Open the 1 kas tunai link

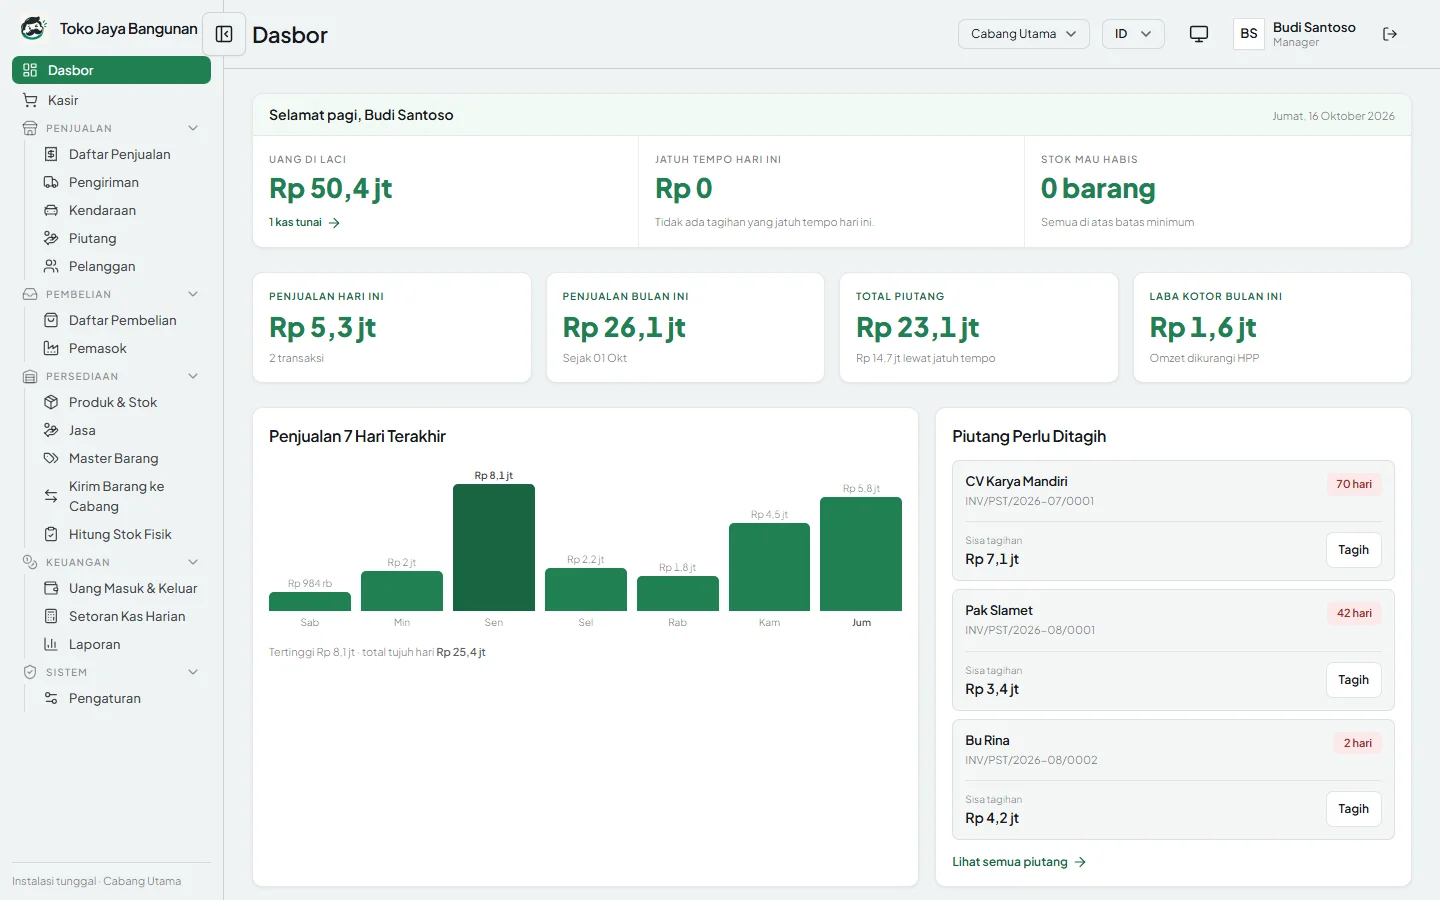[x=305, y=222]
